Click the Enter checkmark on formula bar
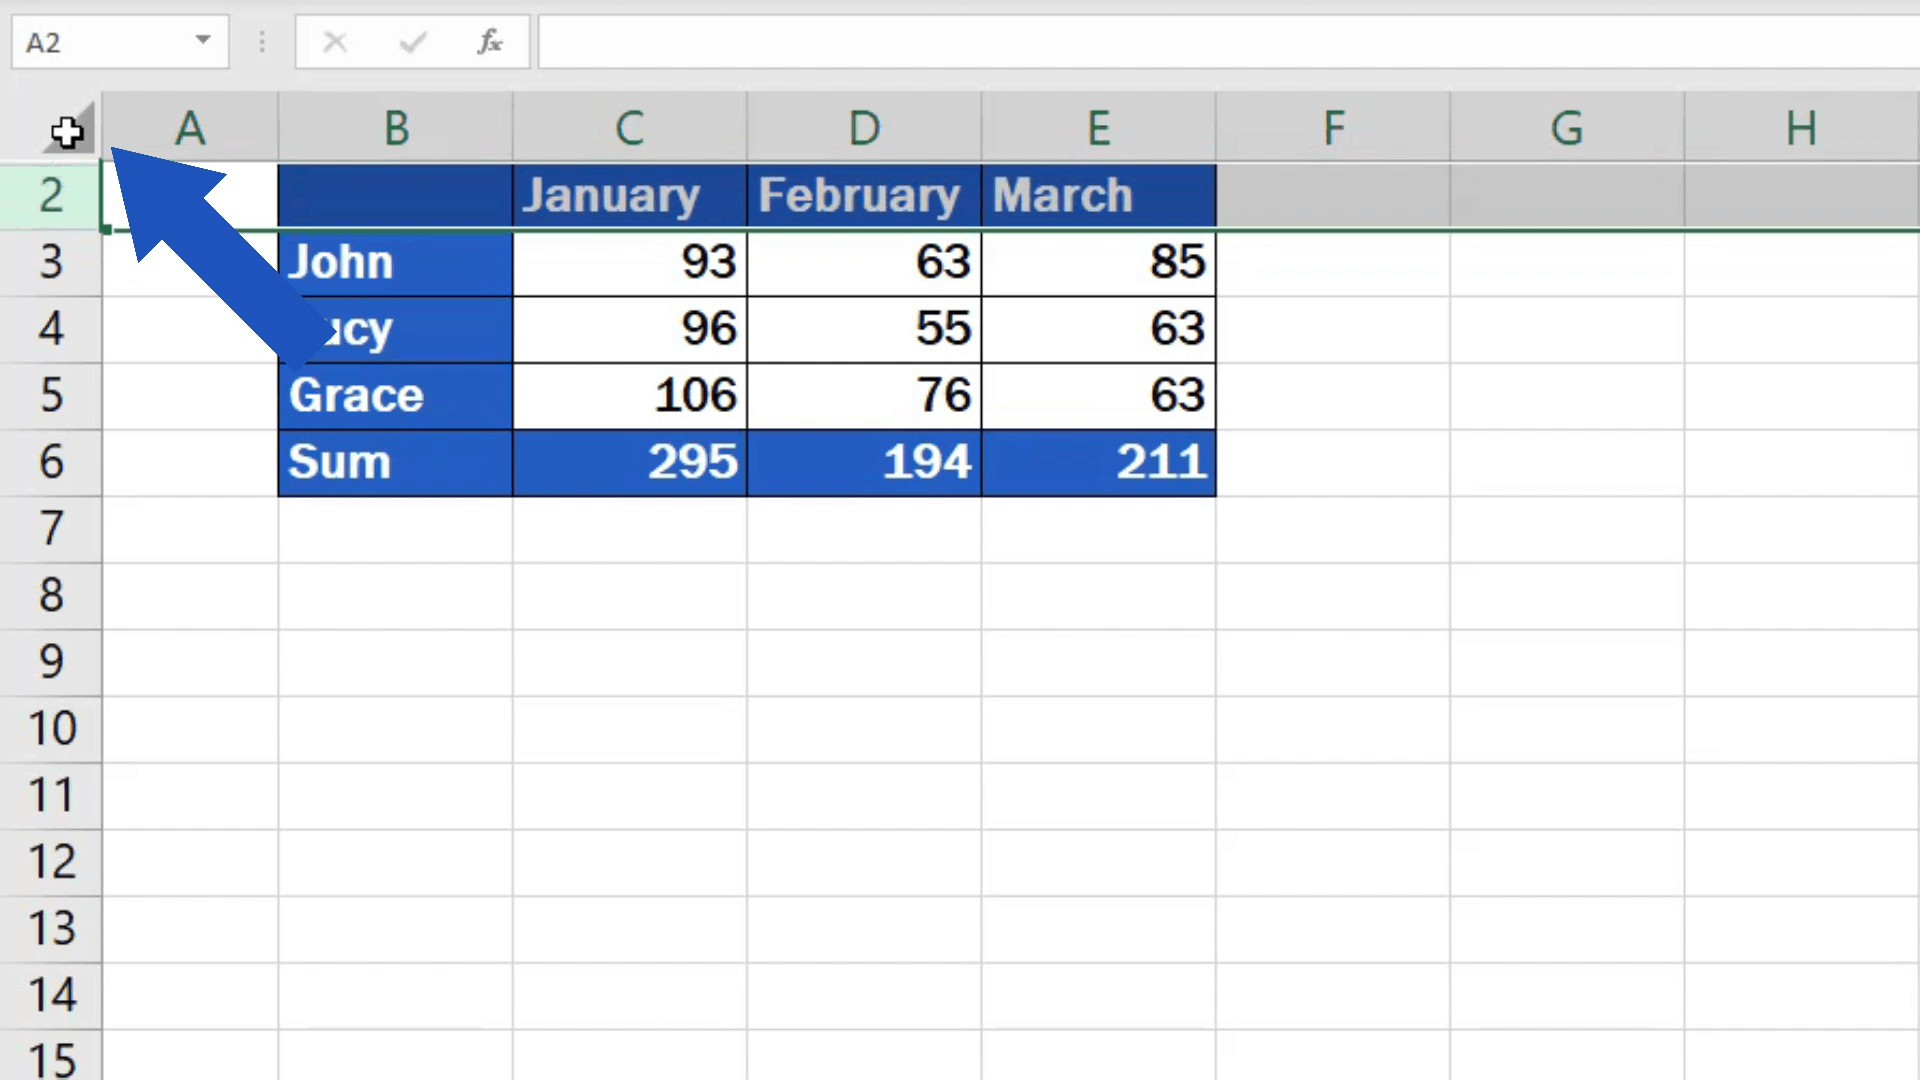 click(x=412, y=42)
